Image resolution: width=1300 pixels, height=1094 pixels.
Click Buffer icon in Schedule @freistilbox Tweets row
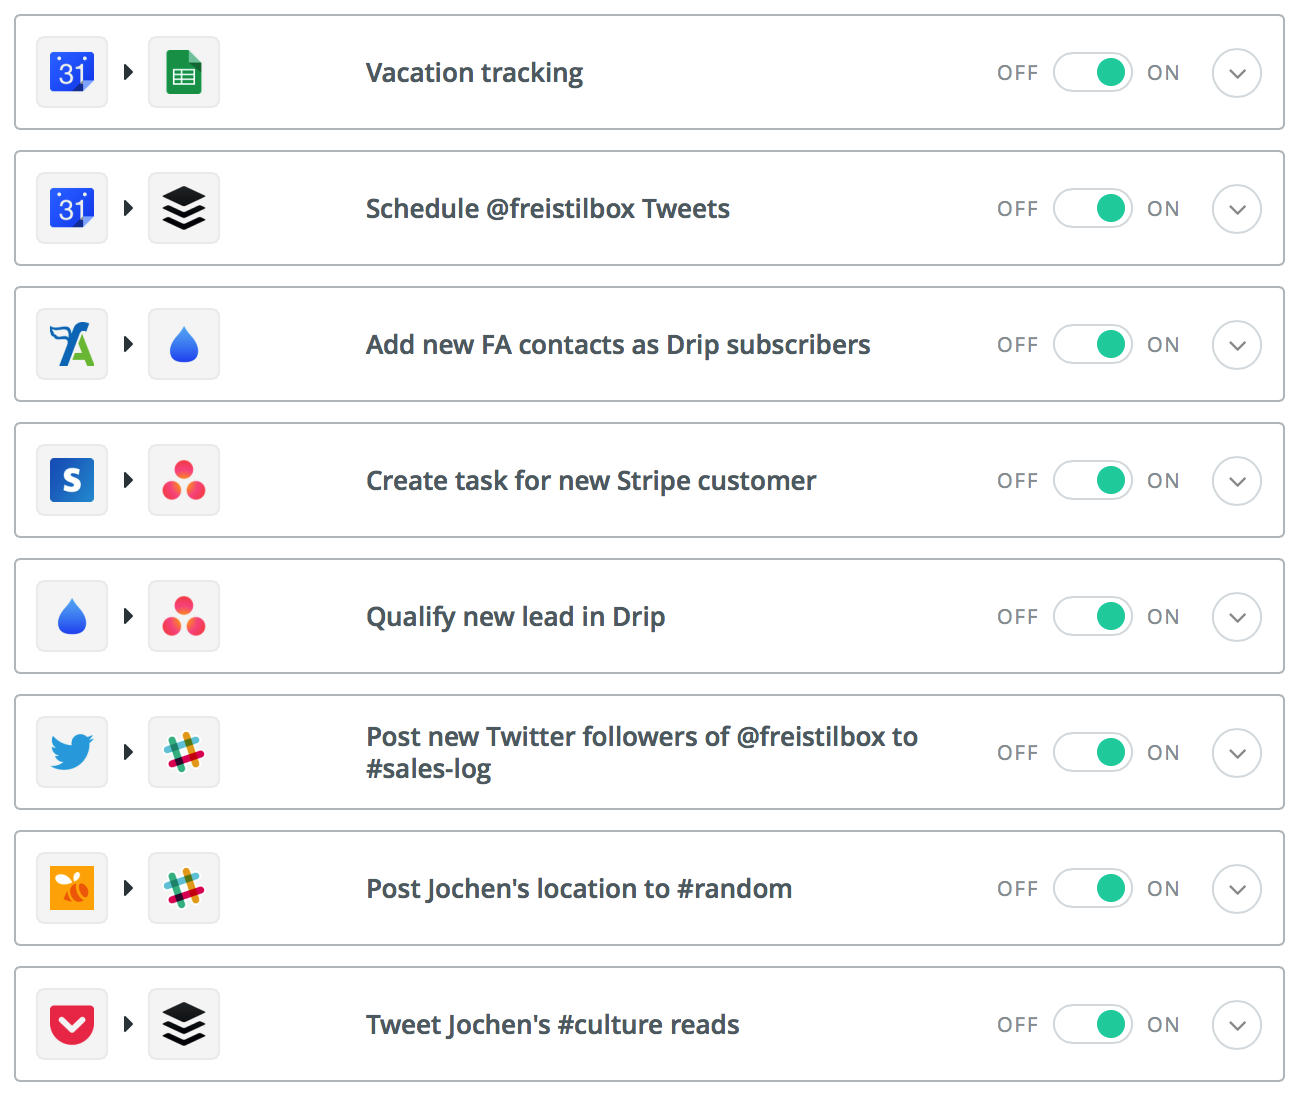pos(184,208)
